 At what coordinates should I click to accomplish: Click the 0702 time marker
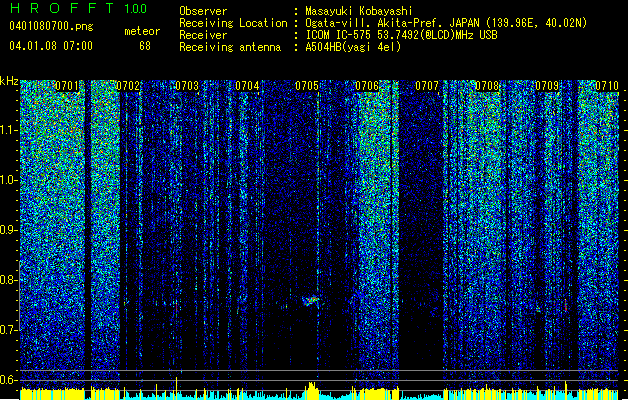click(x=127, y=86)
